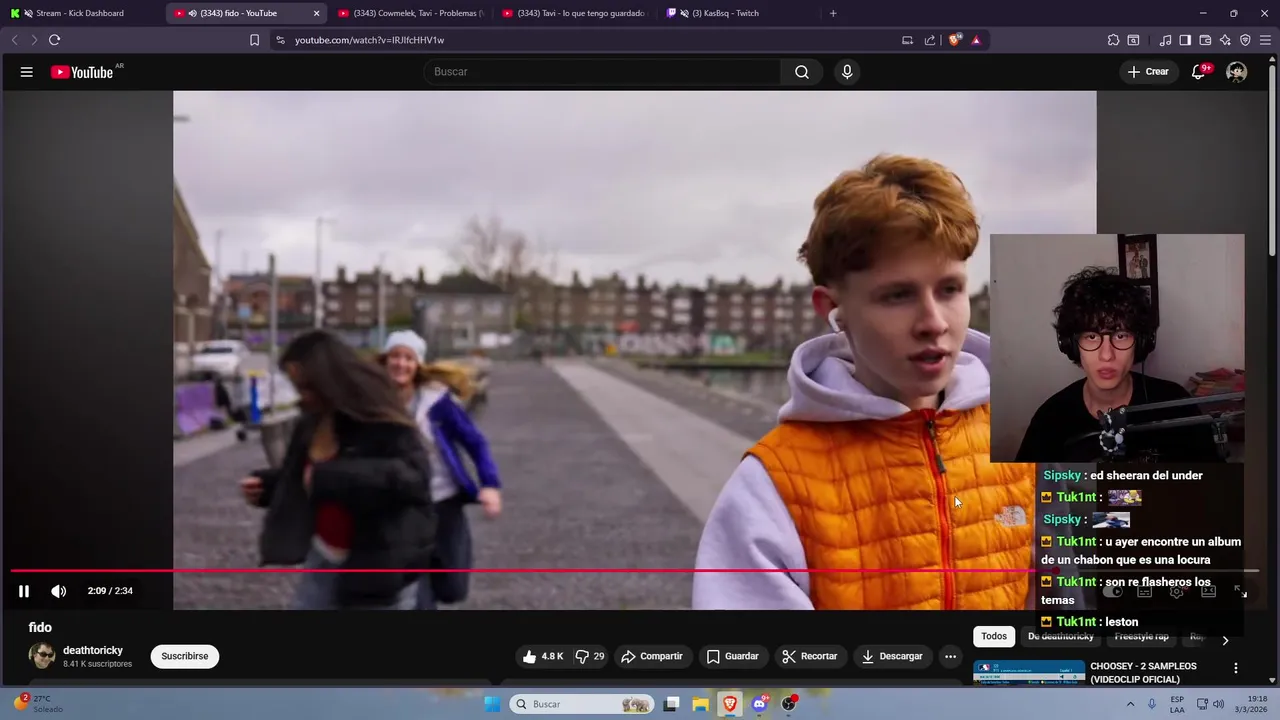
Task: Switch to Tavi - lo que tengo guardado tab
Action: pos(574,13)
